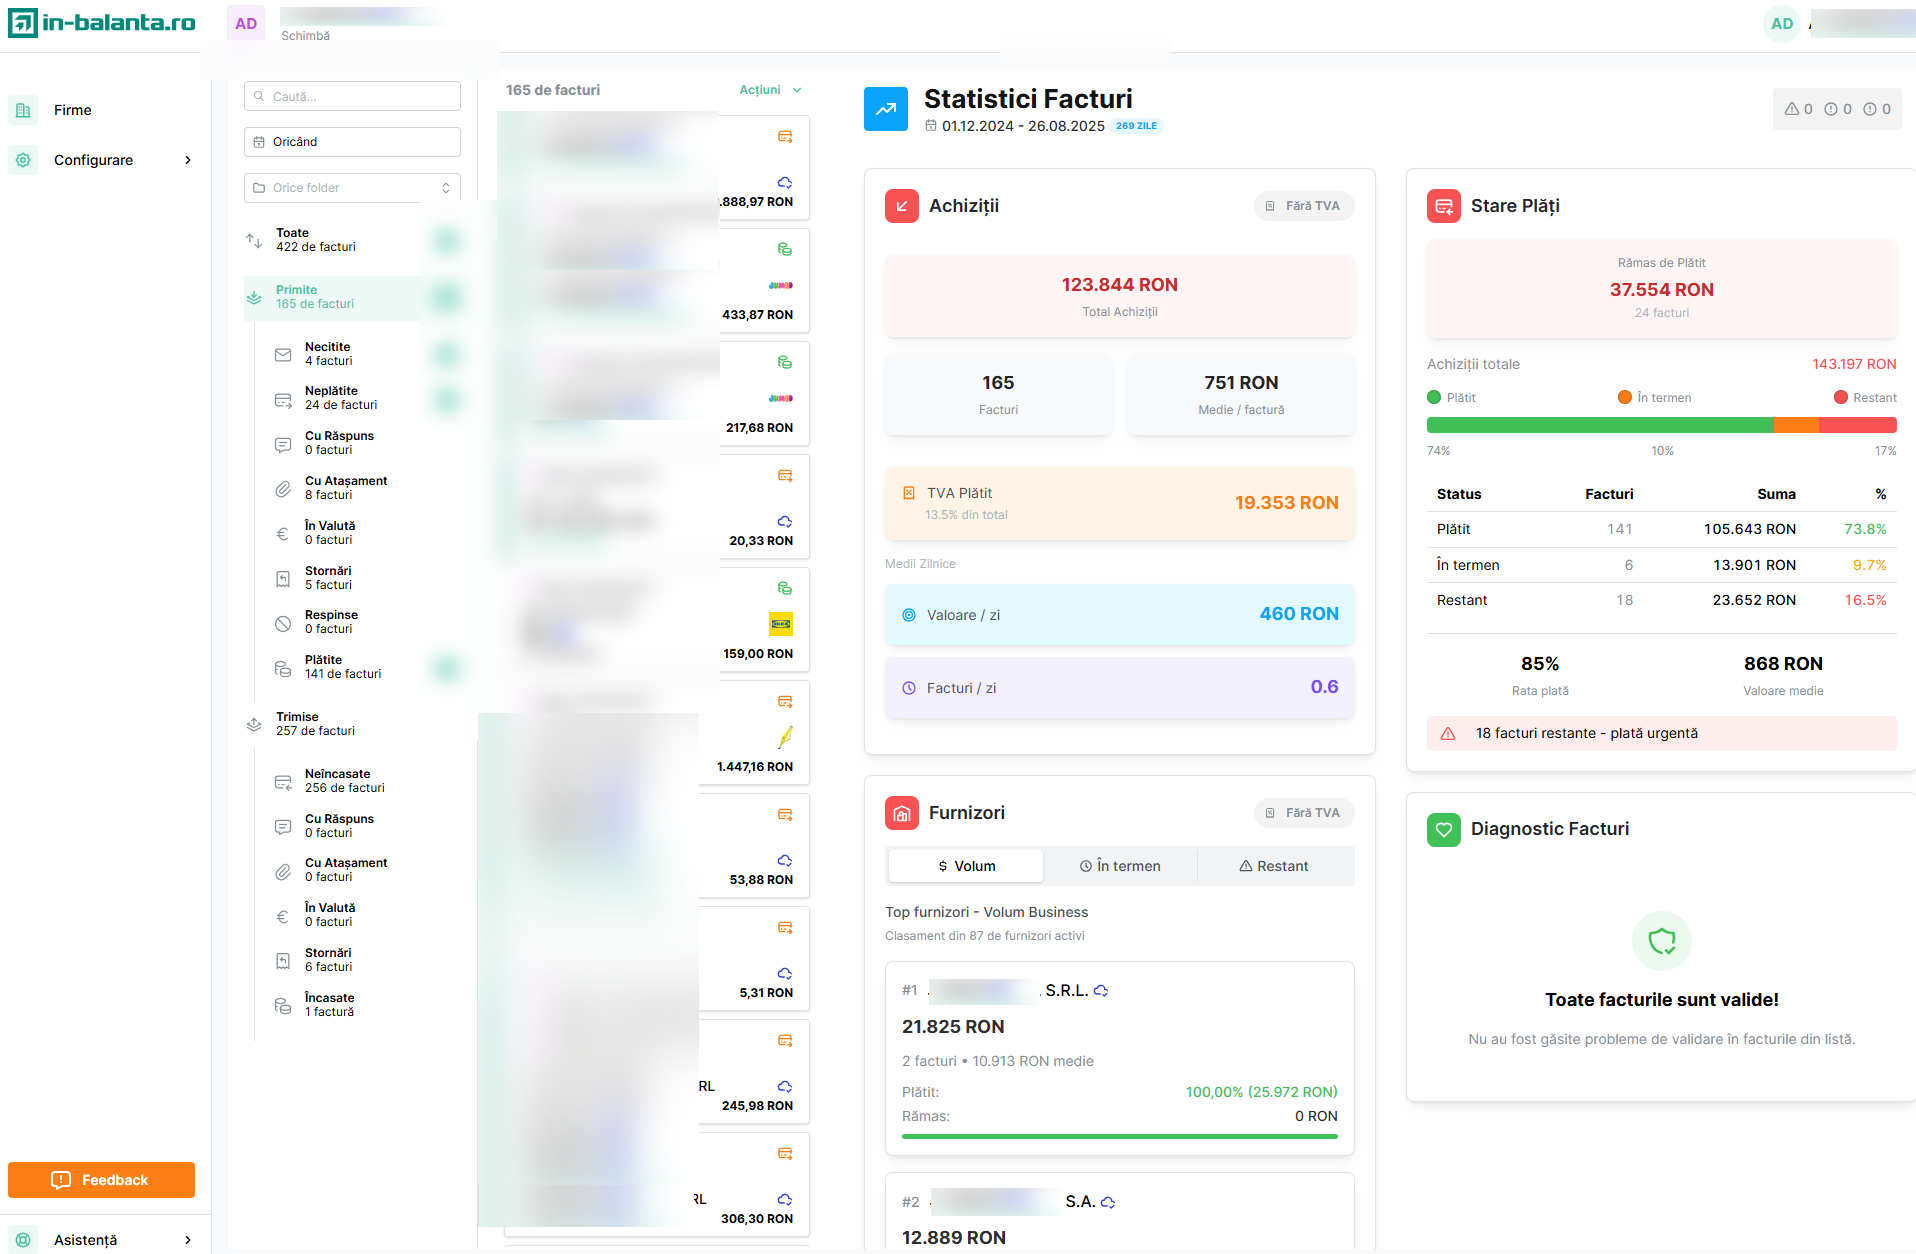Image resolution: width=1916 pixels, height=1254 pixels.
Task: Click cloud sync icon next to #1 supplier
Action: [x=1101, y=991]
